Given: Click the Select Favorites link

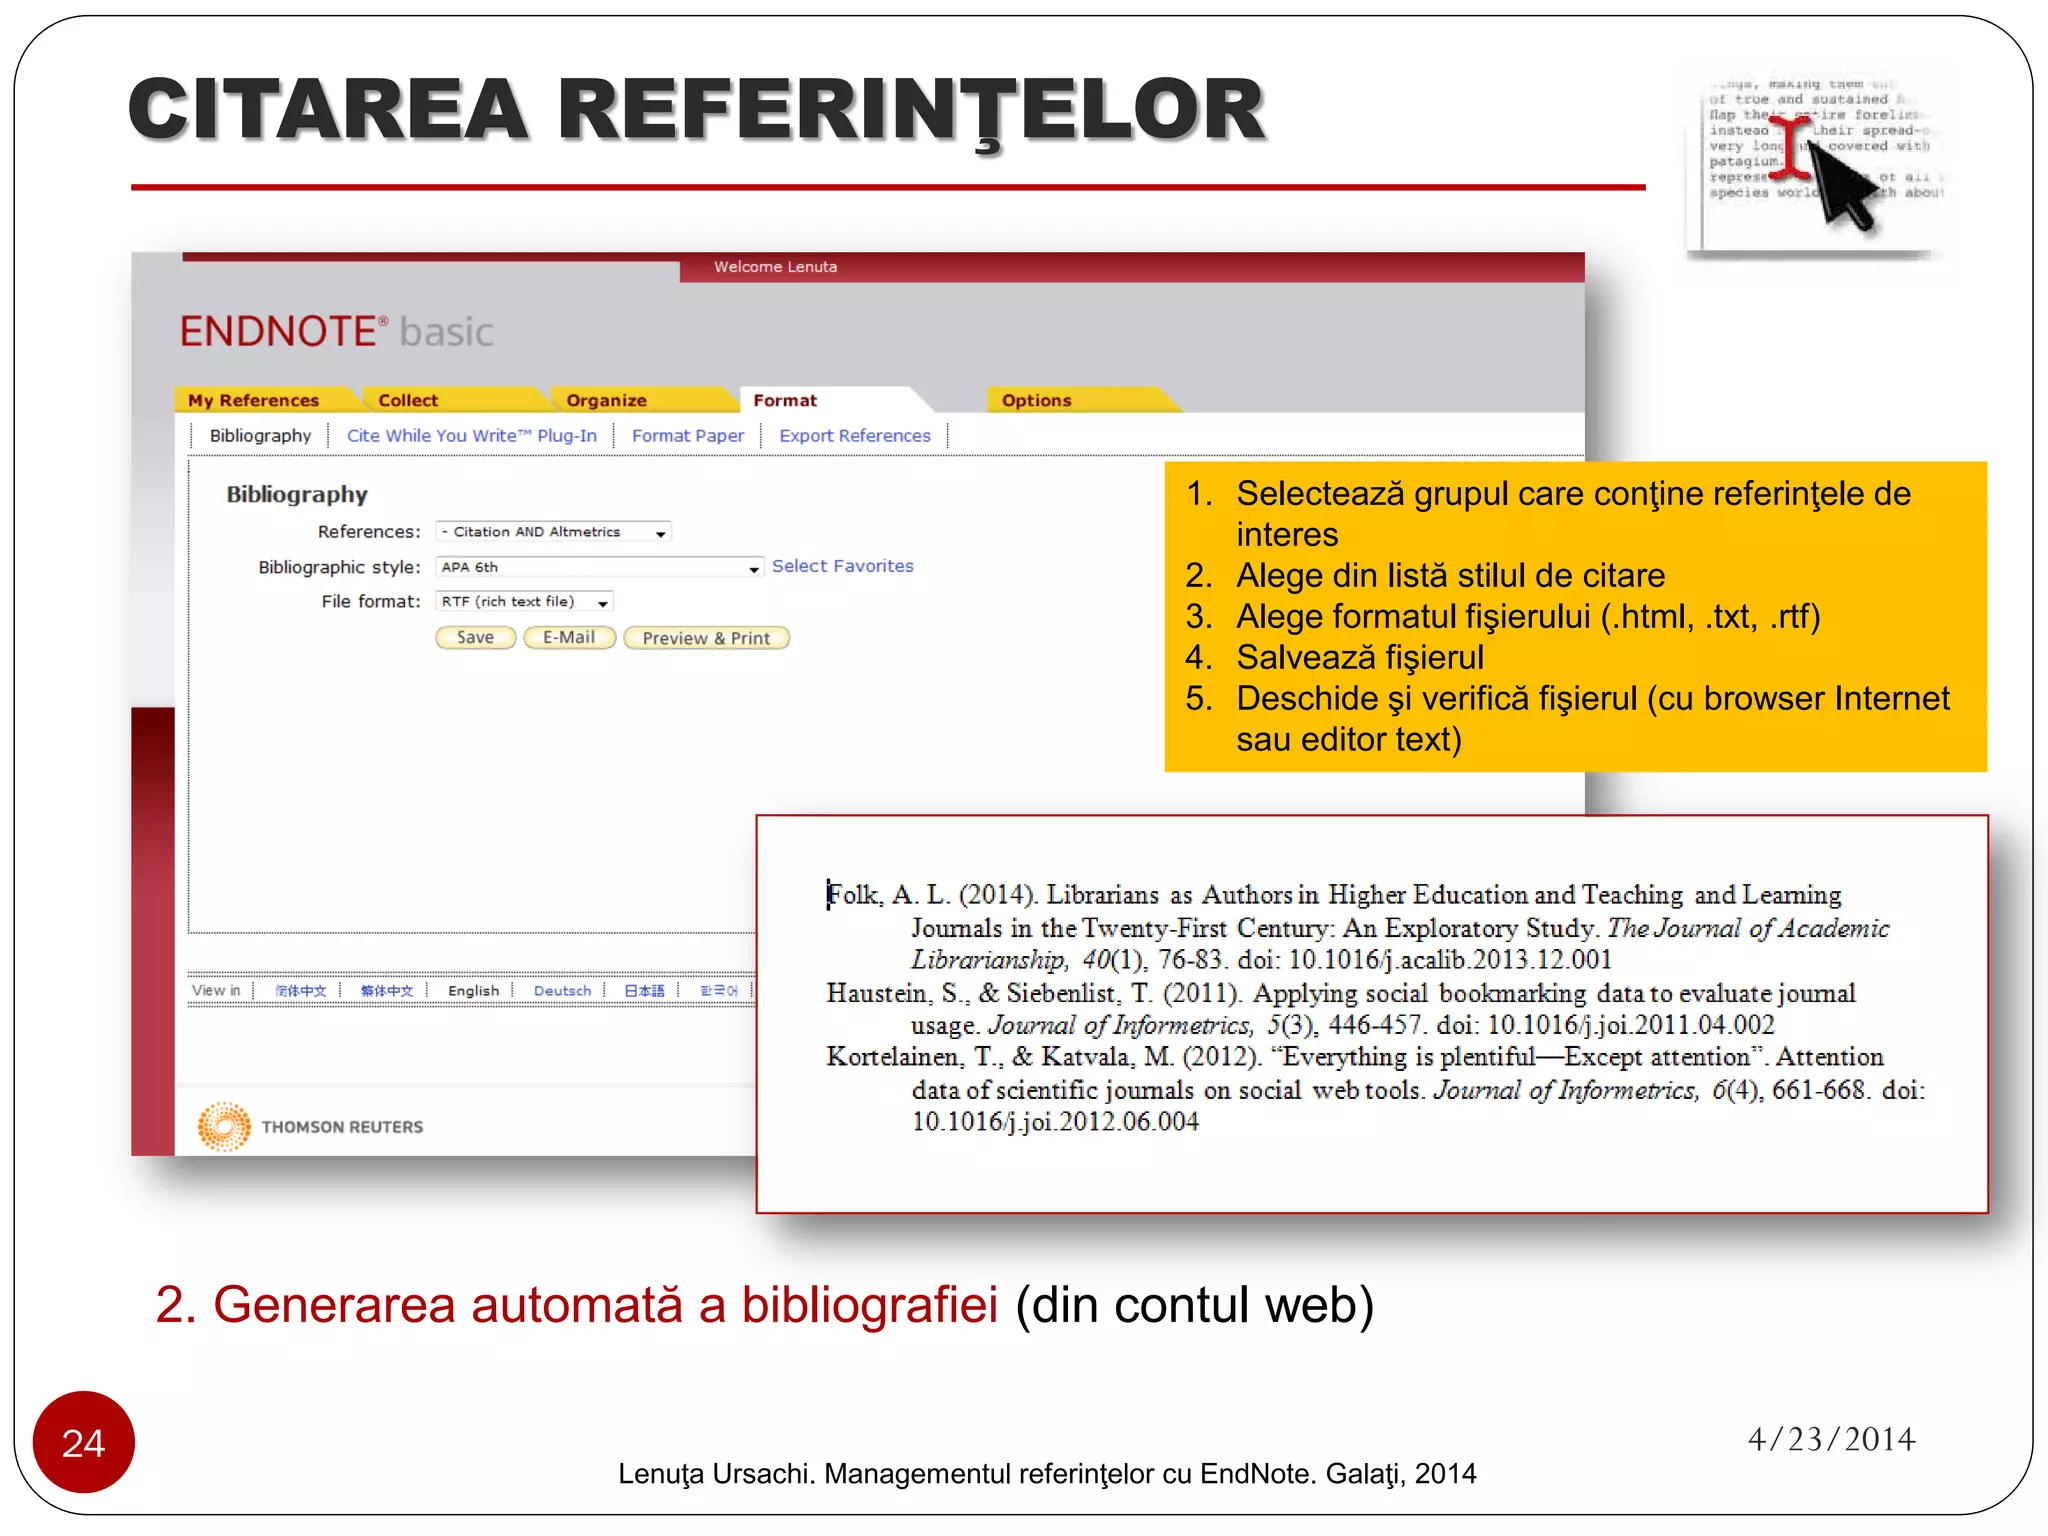Looking at the screenshot, I should 843,566.
